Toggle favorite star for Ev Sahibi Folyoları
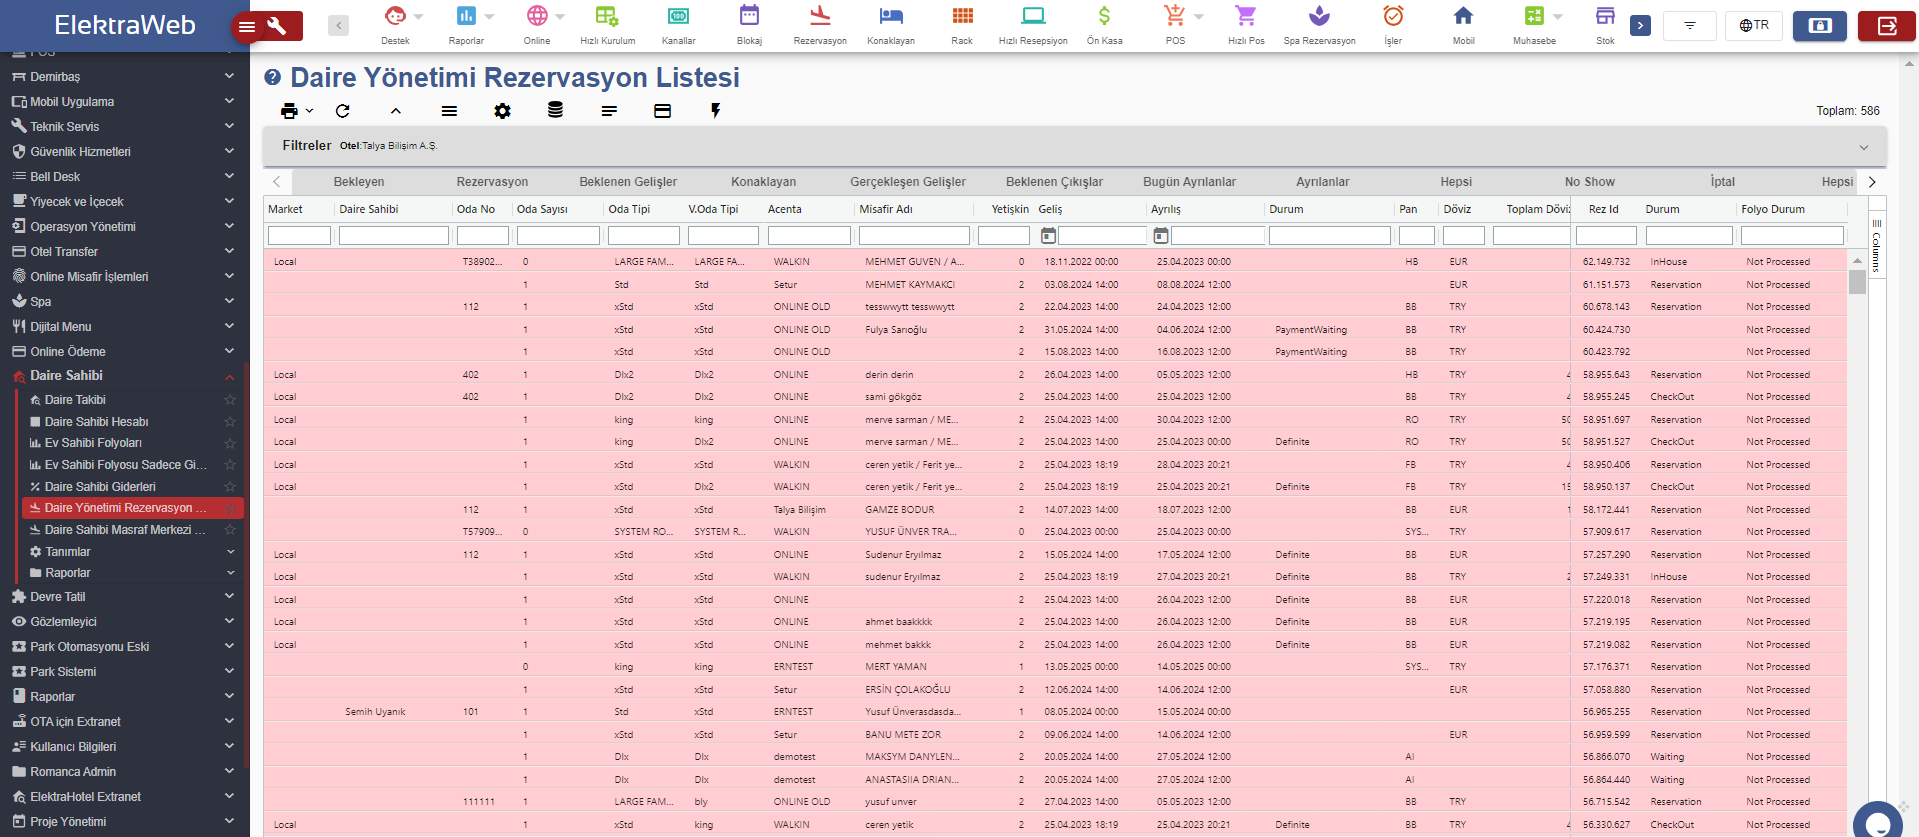 point(230,443)
